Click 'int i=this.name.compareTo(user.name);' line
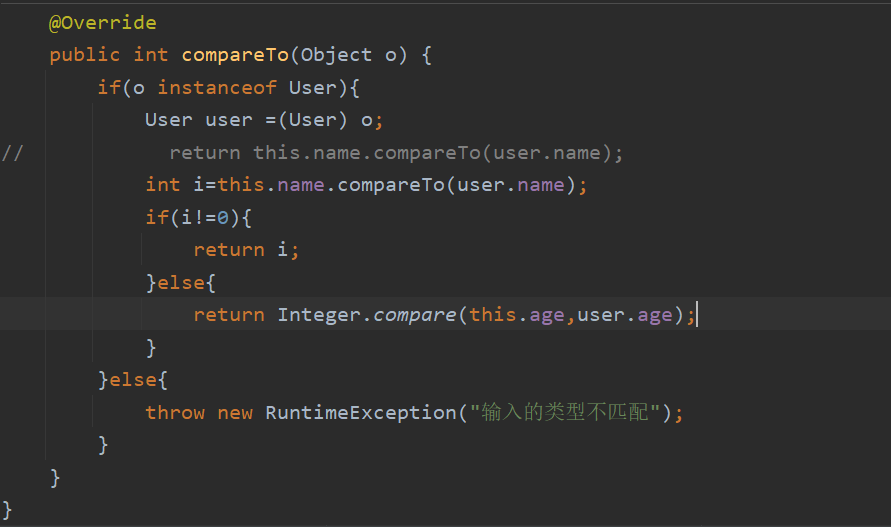891x527 pixels. (366, 185)
